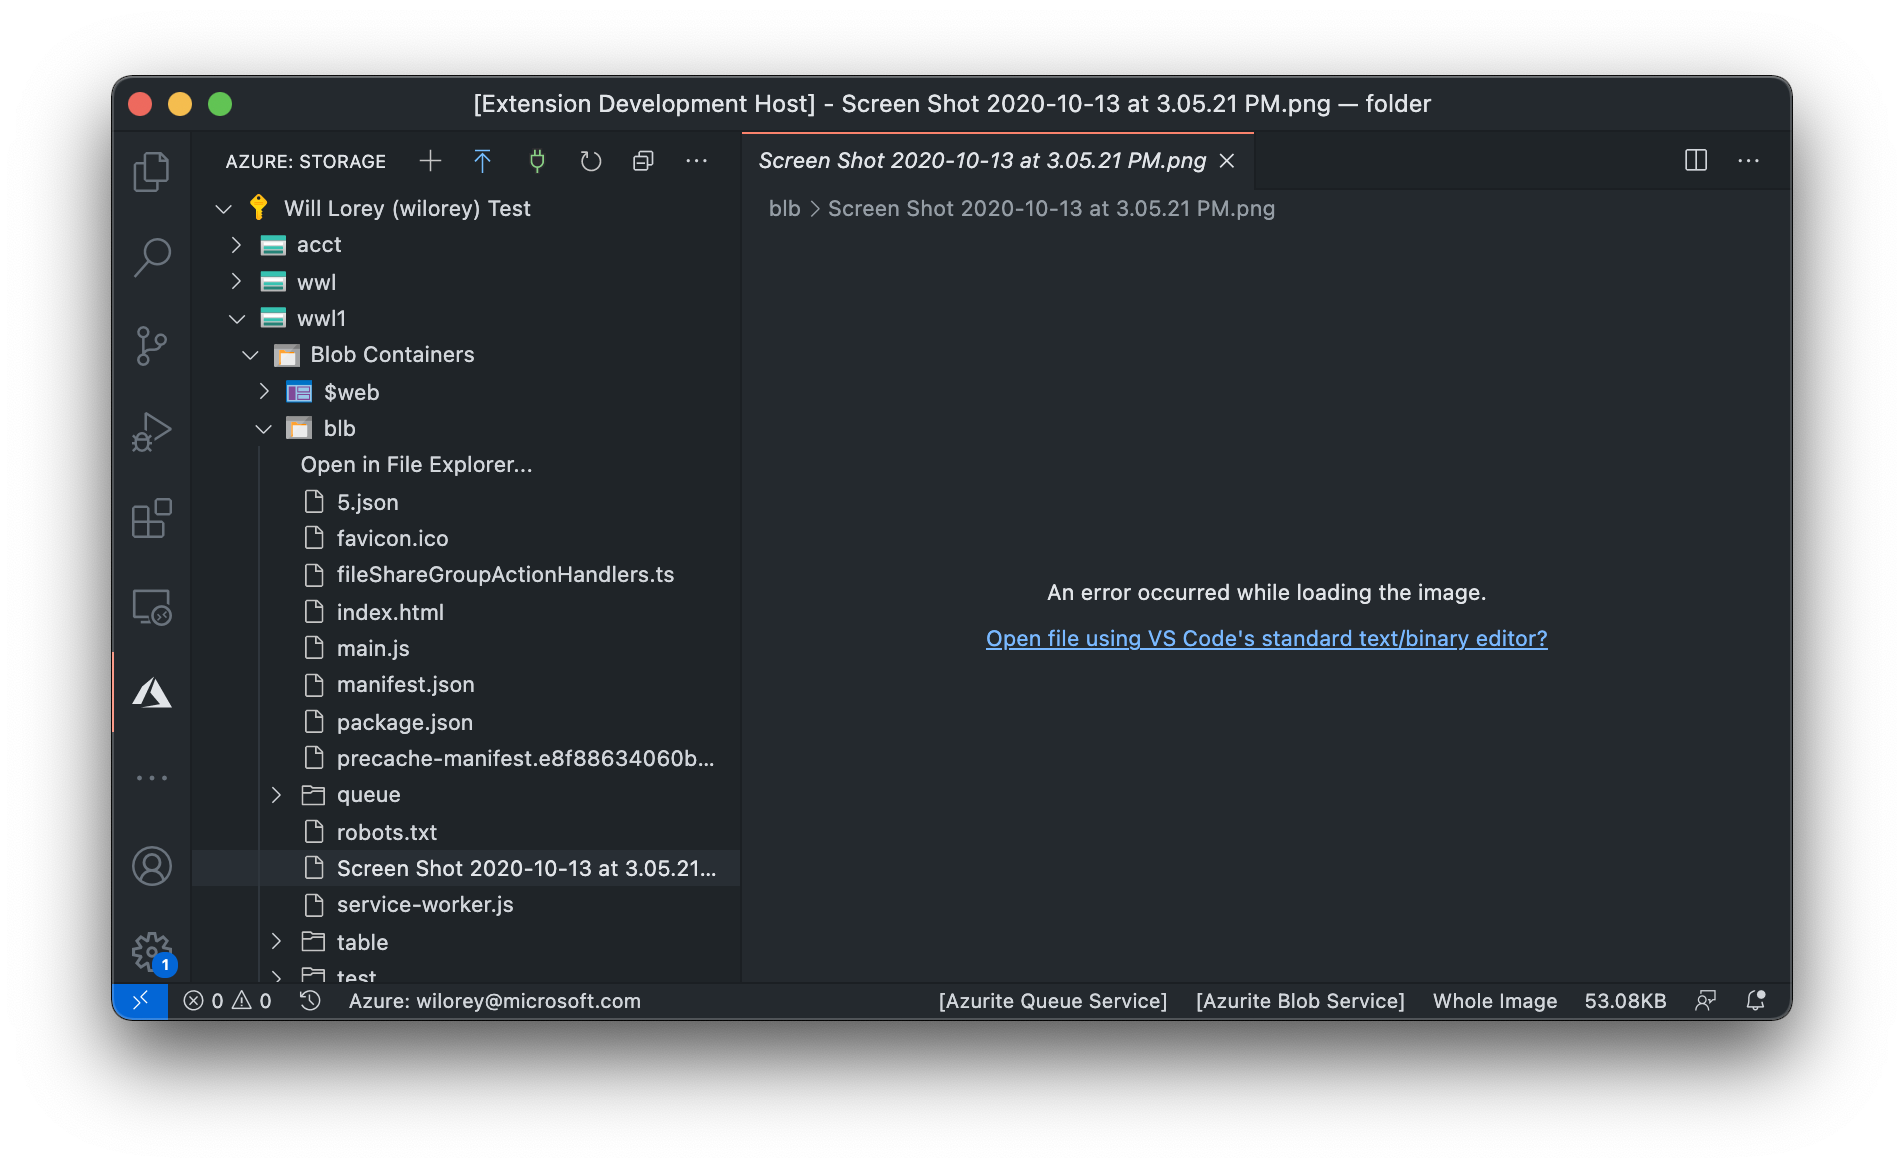Open the Search view
Screen dimensions: 1904x1168
pos(151,257)
